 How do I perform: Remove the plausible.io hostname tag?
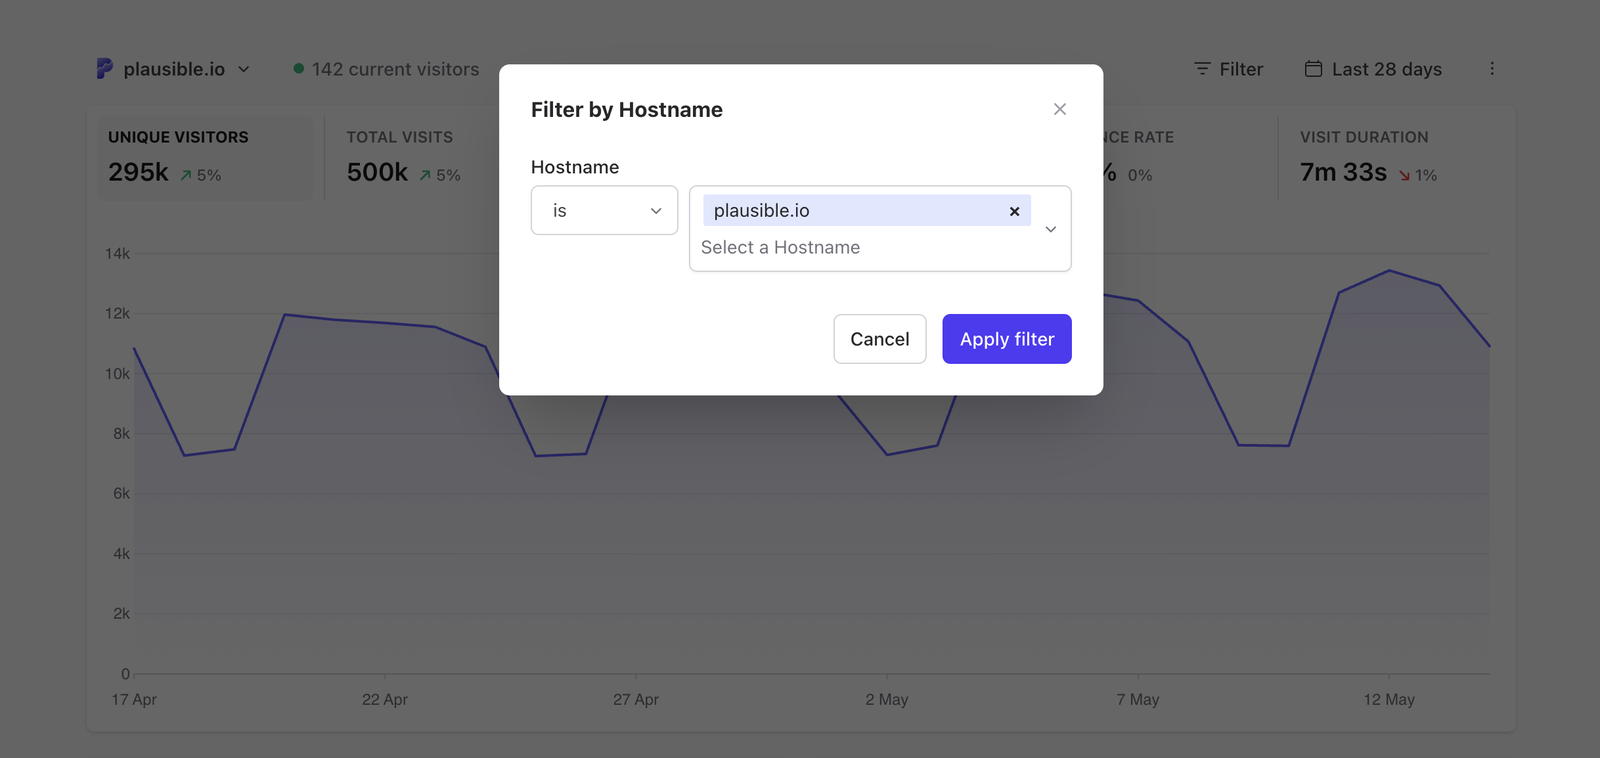(1014, 211)
